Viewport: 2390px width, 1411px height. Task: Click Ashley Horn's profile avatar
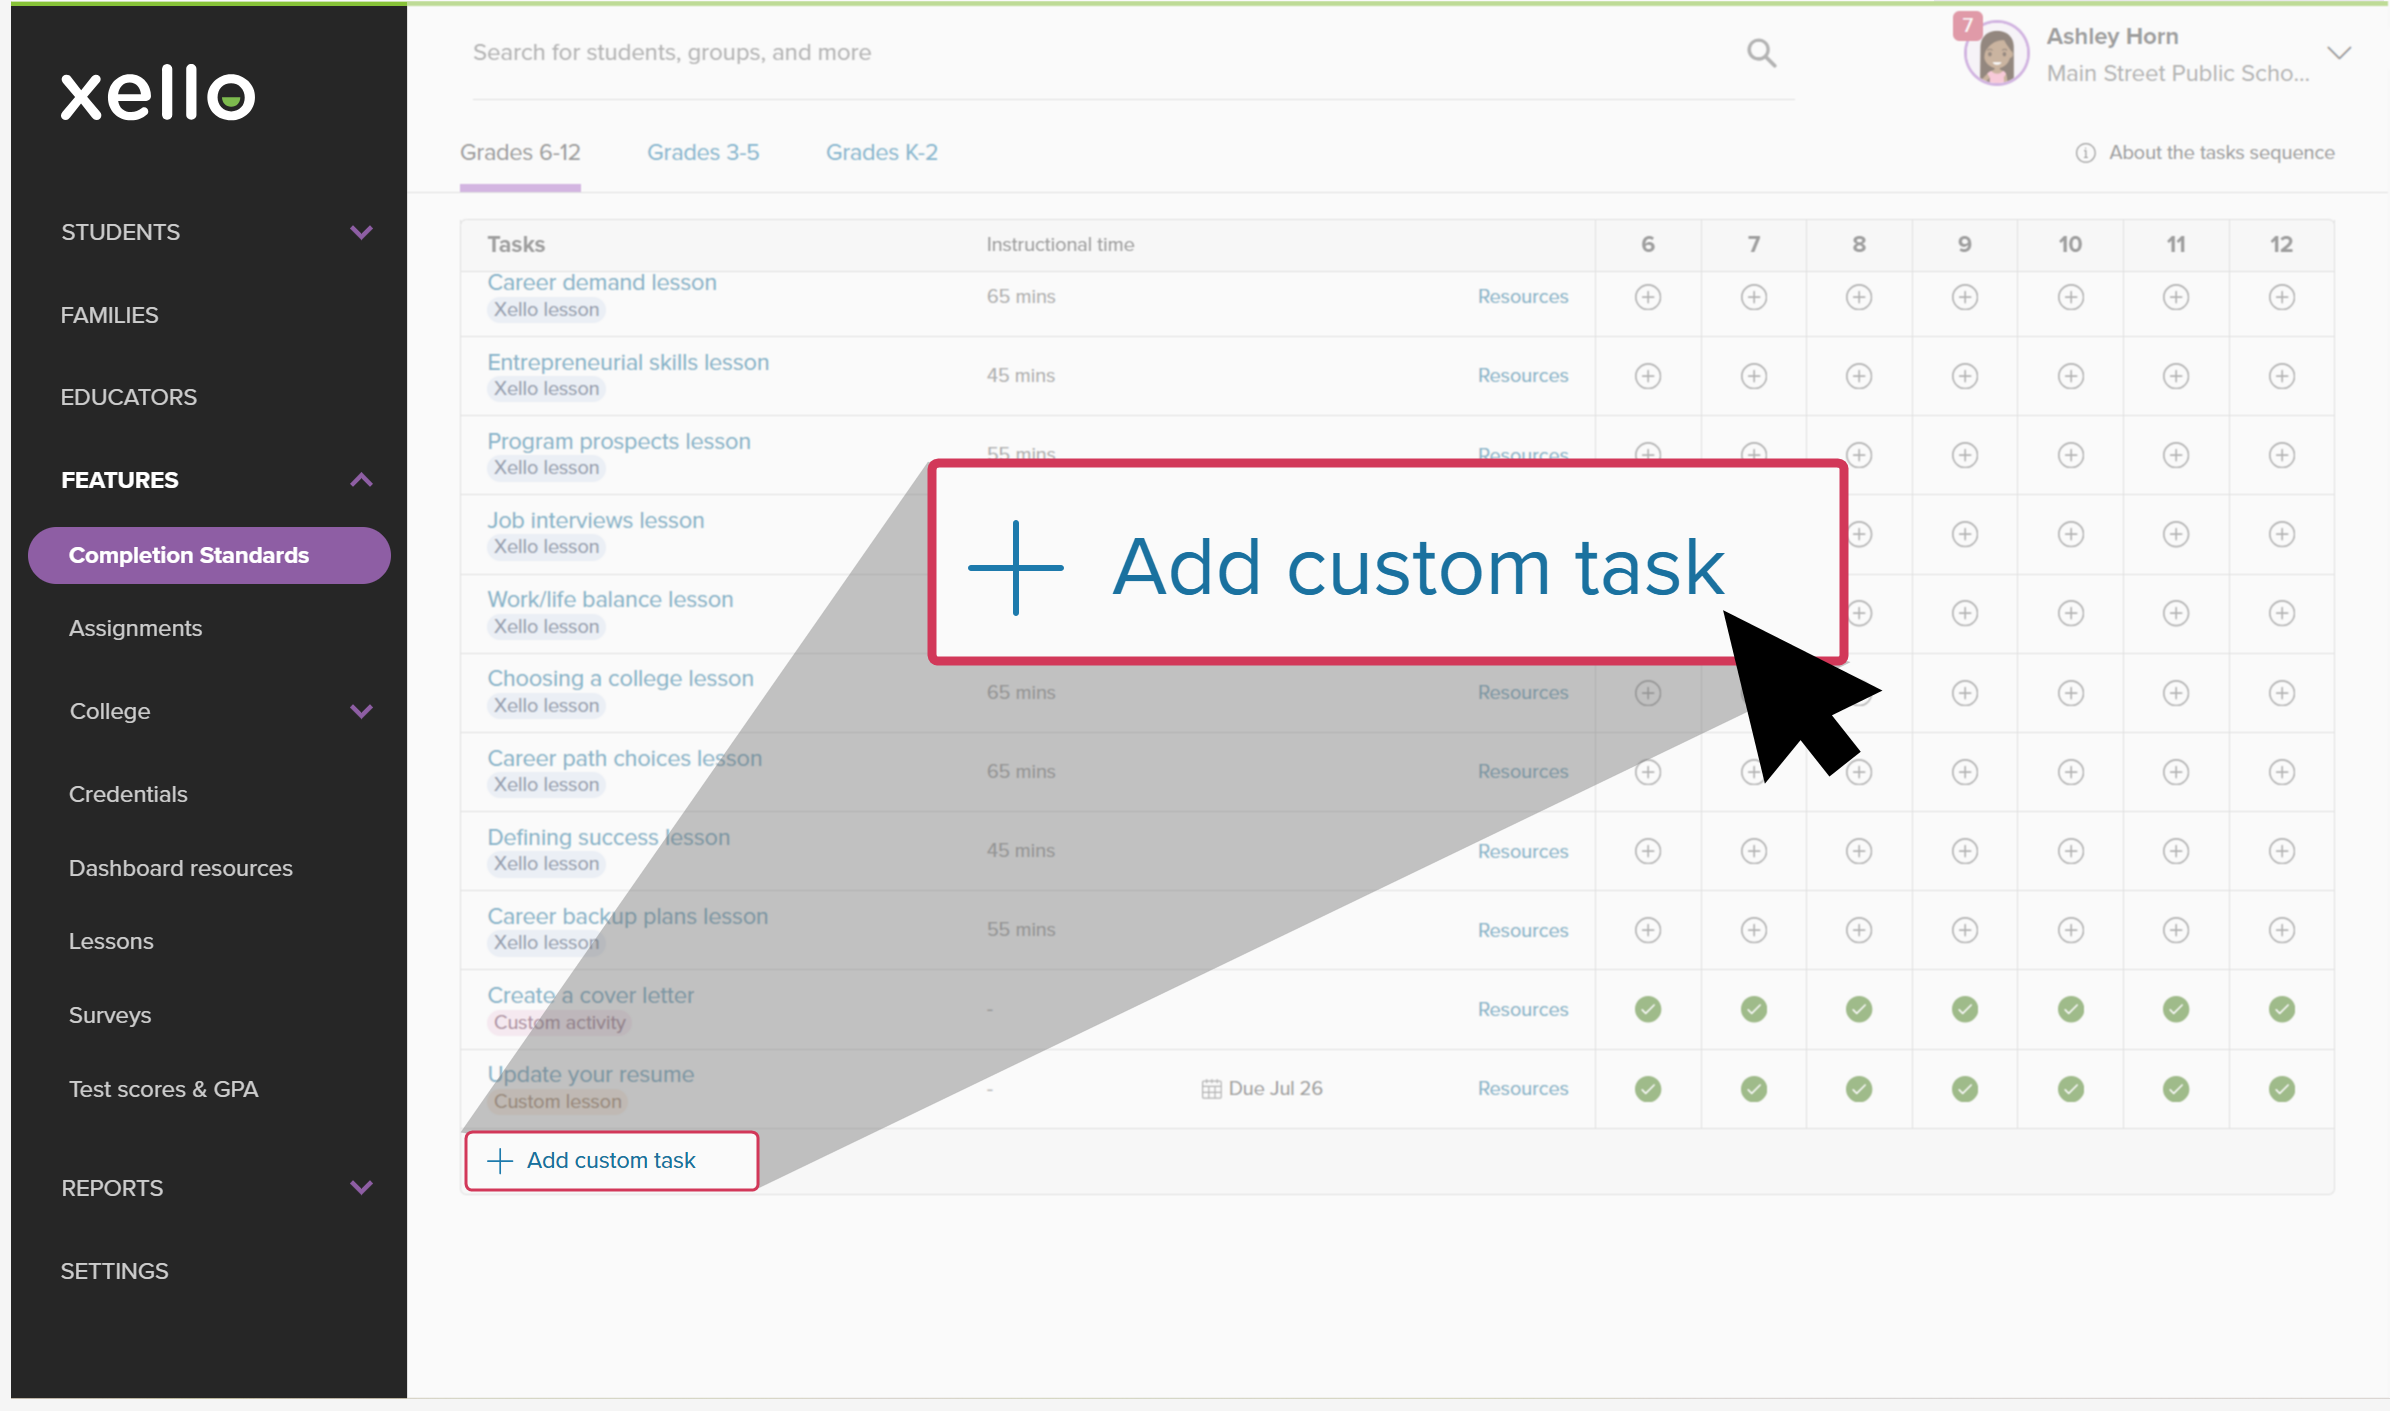[x=1996, y=55]
